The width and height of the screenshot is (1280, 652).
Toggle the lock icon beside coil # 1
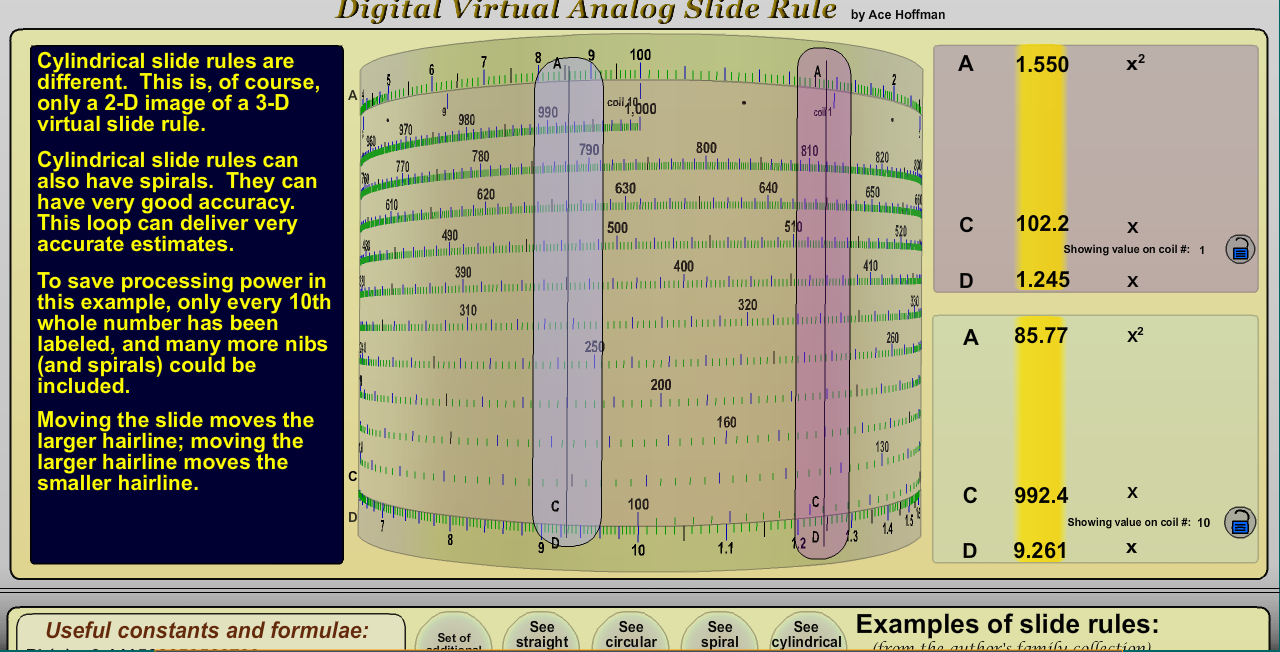[x=1240, y=249]
